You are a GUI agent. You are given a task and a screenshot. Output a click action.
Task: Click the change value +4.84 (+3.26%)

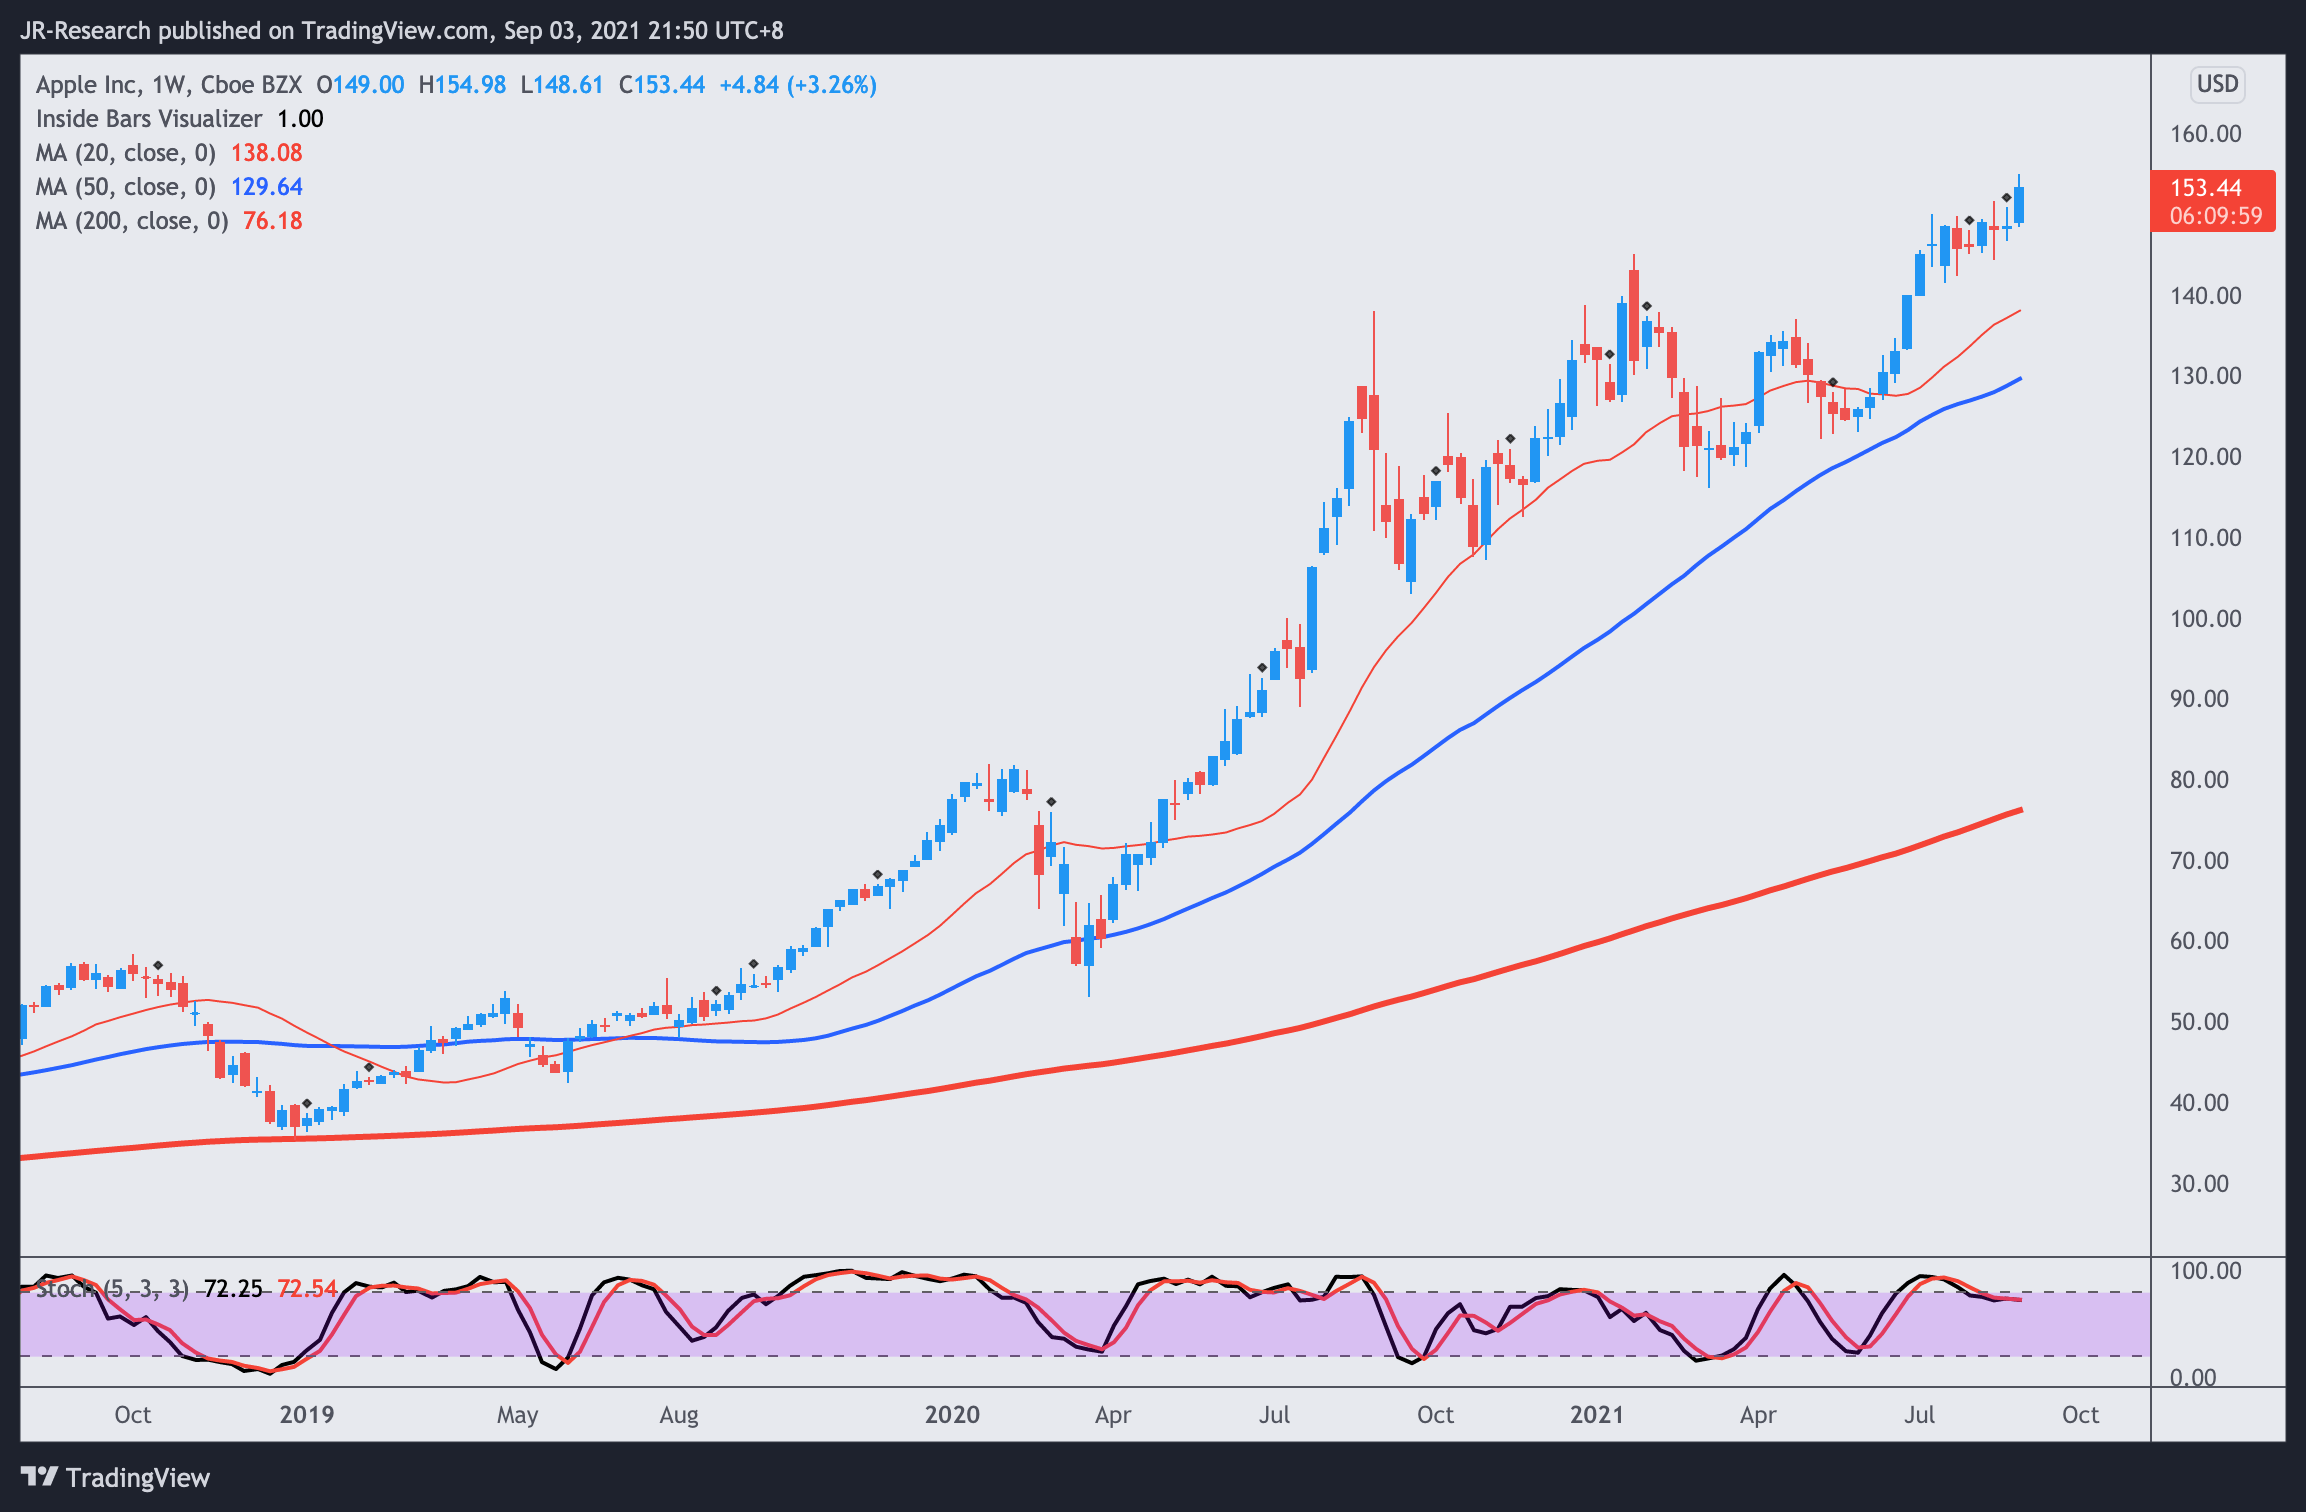(798, 85)
